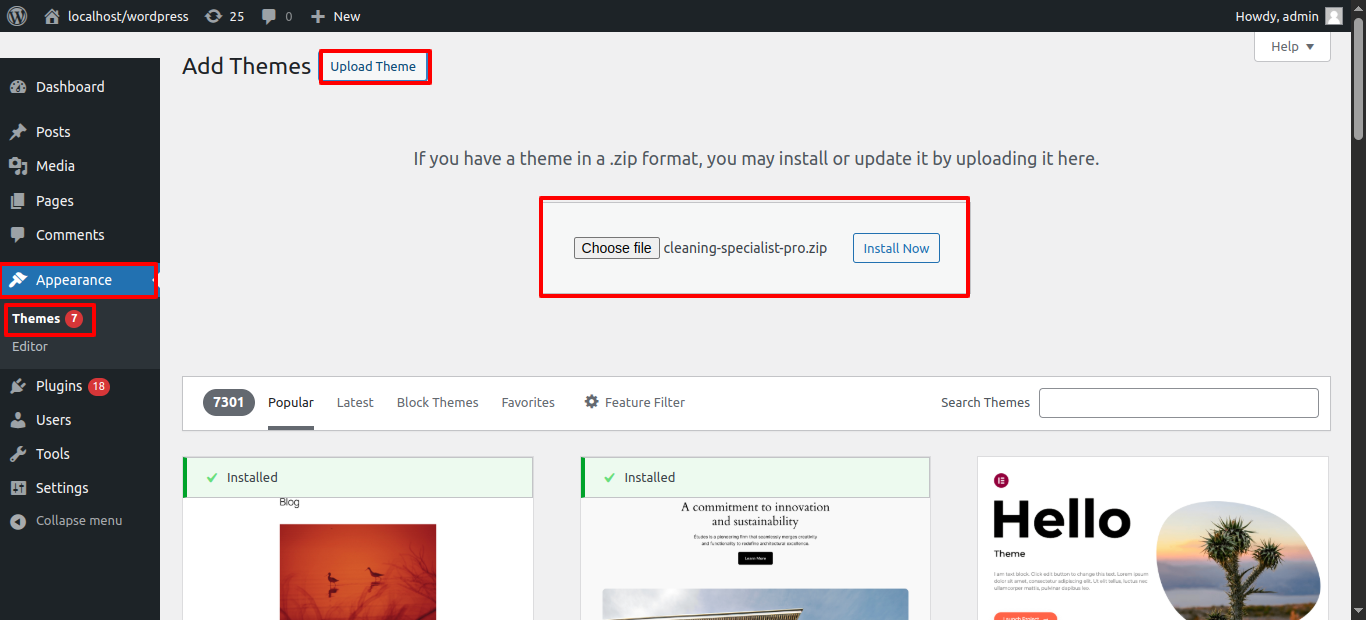This screenshot has height=620, width=1366.
Task: Click the plus New content icon
Action: point(318,16)
